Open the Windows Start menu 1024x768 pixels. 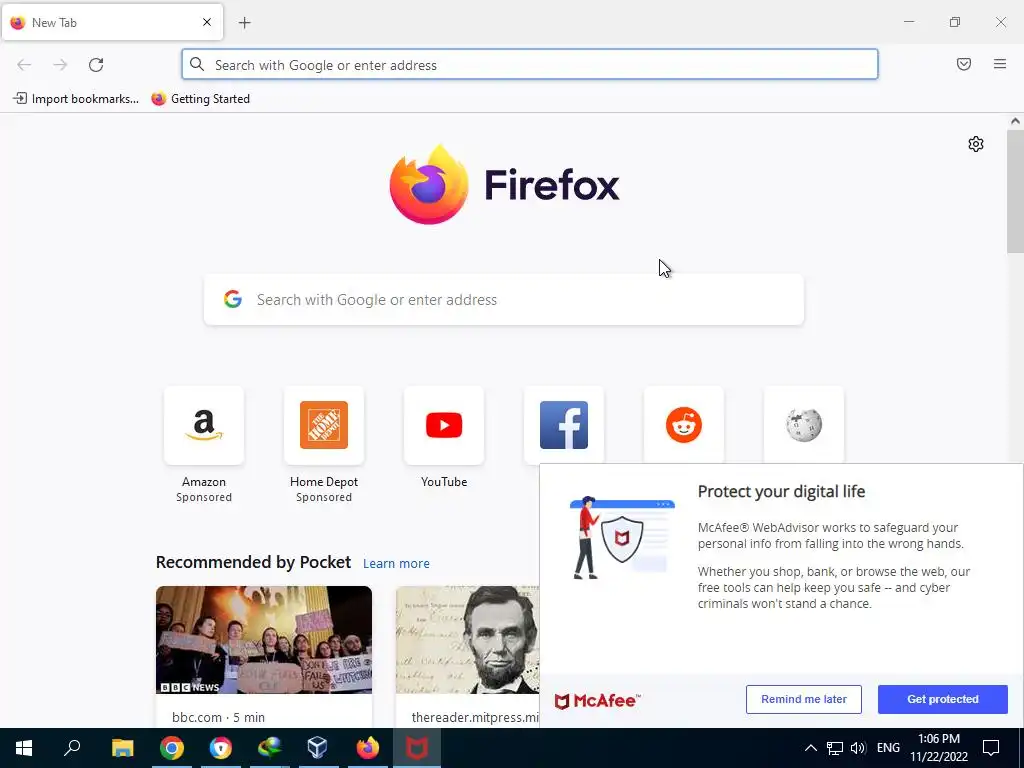click(24, 748)
